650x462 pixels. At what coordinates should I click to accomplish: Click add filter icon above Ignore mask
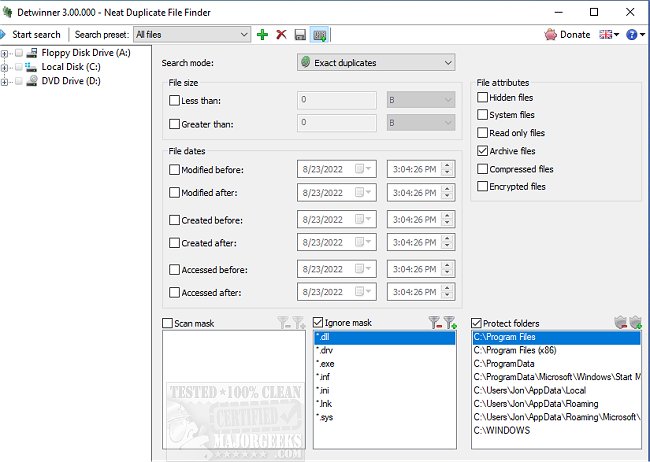click(450, 323)
